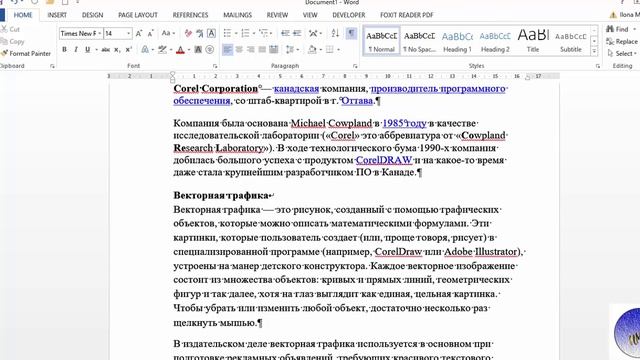This screenshot has width=640, height=360.
Task: Open Styles pane launcher
Action: tap(598, 66)
